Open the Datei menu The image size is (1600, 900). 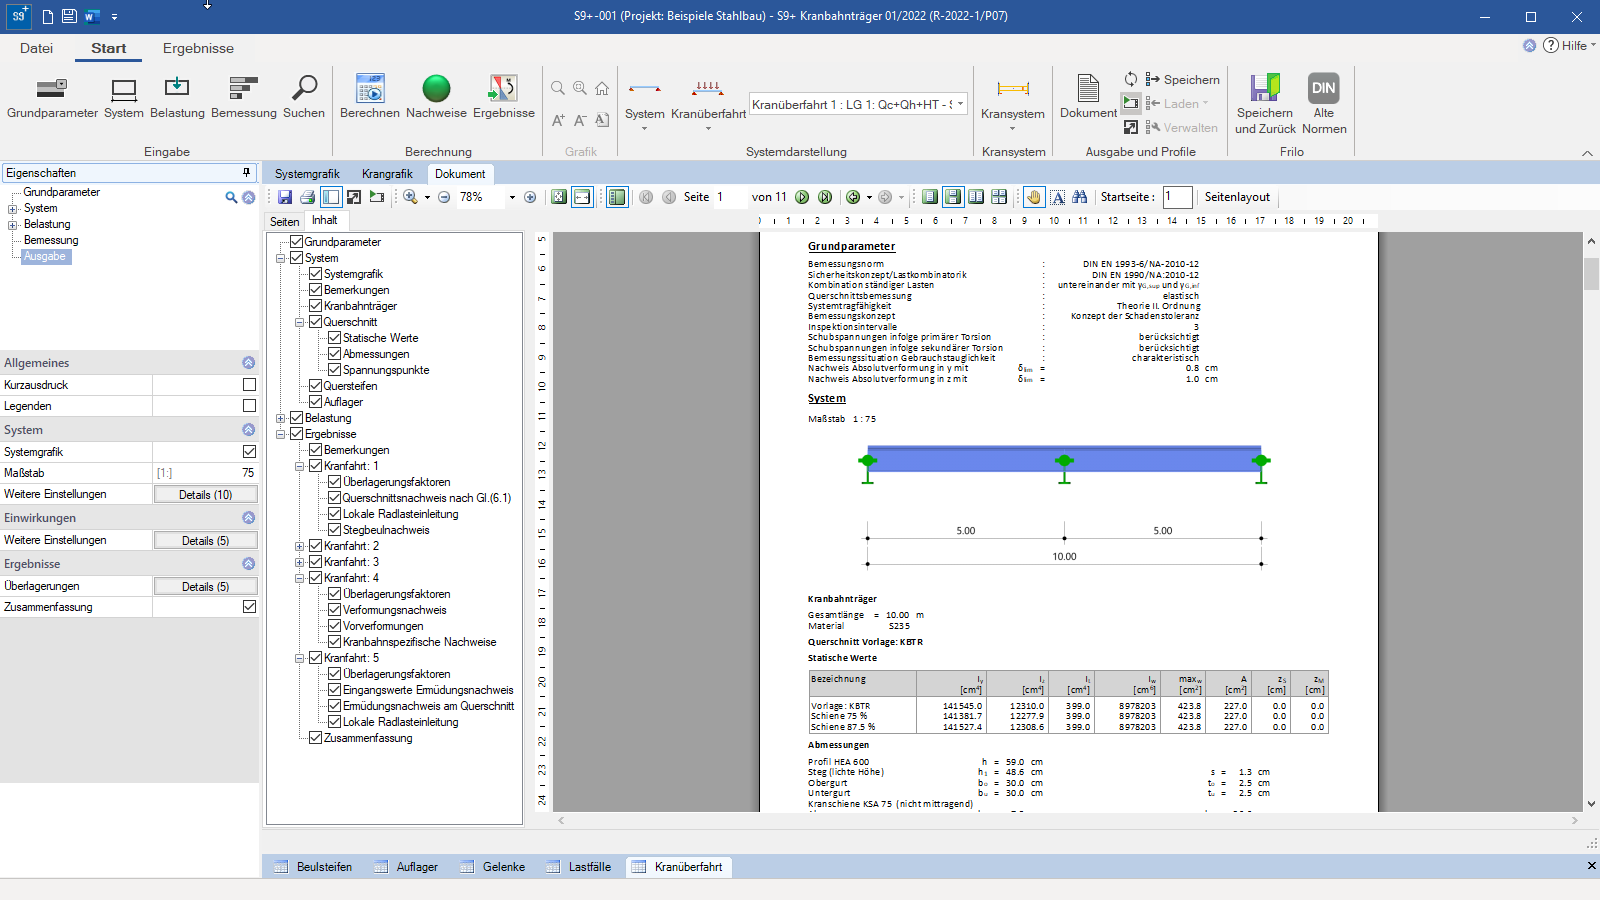36,48
